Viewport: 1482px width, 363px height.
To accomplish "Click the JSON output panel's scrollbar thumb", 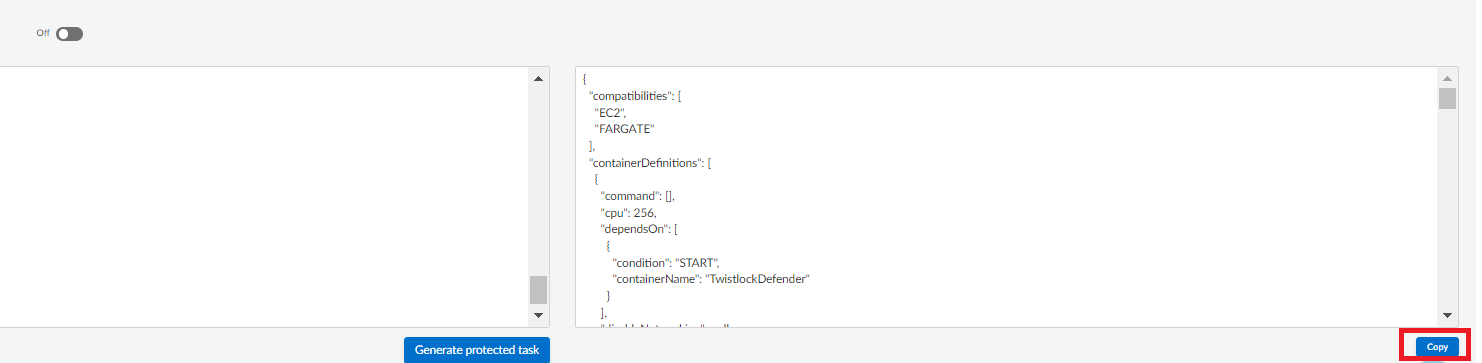I will (x=1447, y=98).
